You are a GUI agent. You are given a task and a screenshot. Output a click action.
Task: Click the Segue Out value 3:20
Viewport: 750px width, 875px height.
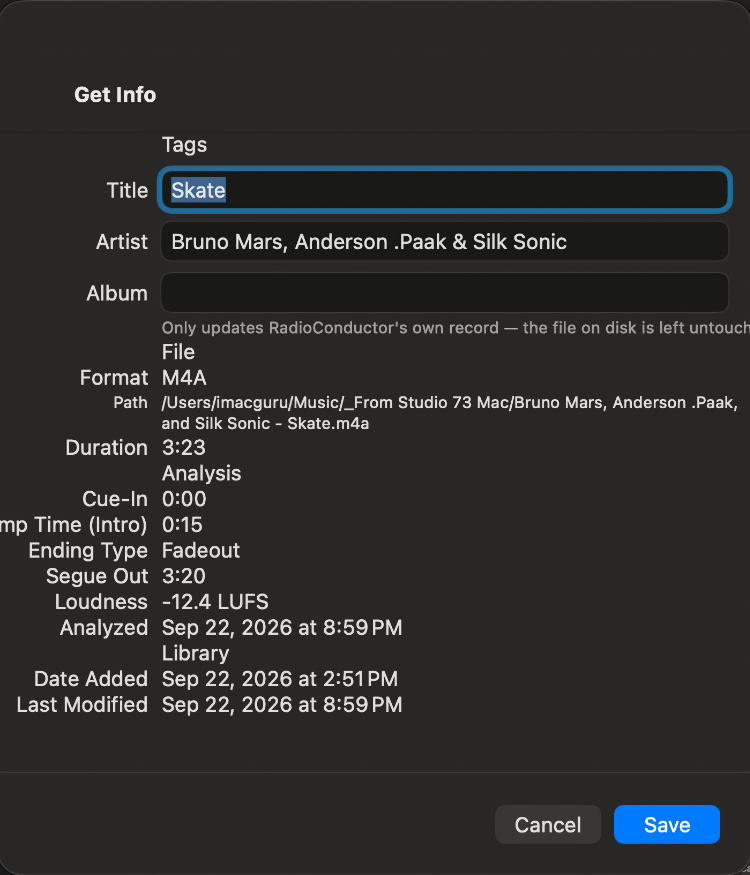pyautogui.click(x=184, y=576)
